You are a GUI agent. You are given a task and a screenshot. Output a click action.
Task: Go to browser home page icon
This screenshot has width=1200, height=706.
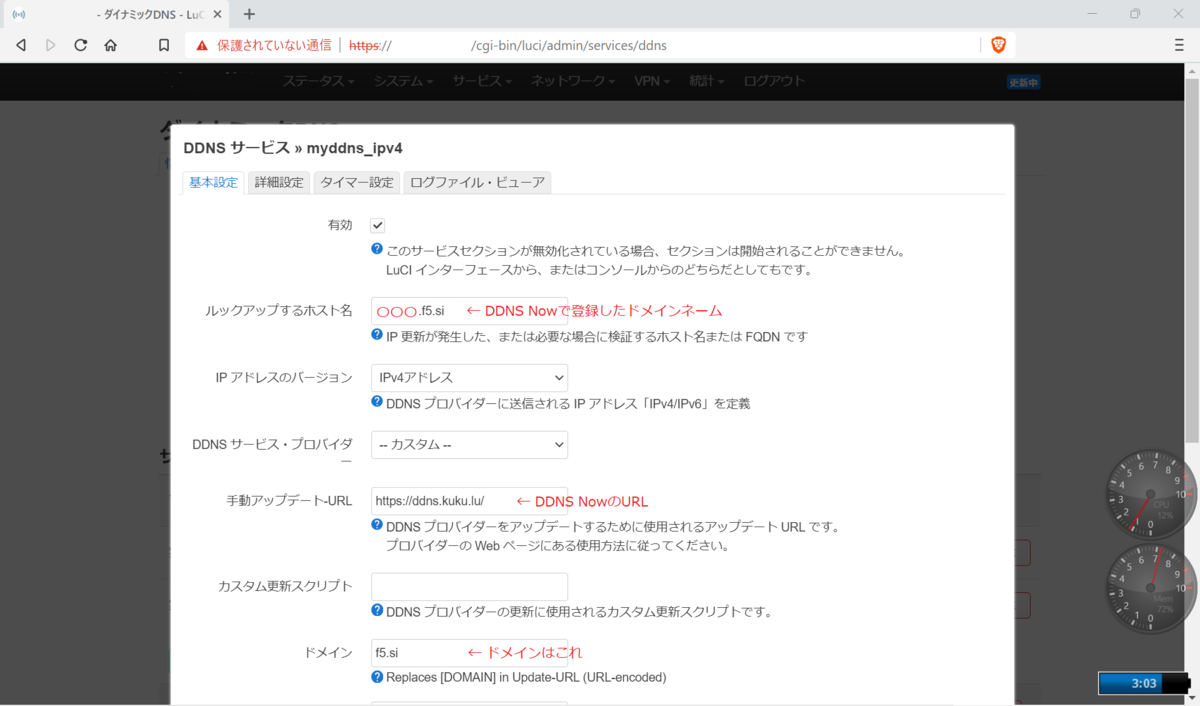(111, 45)
